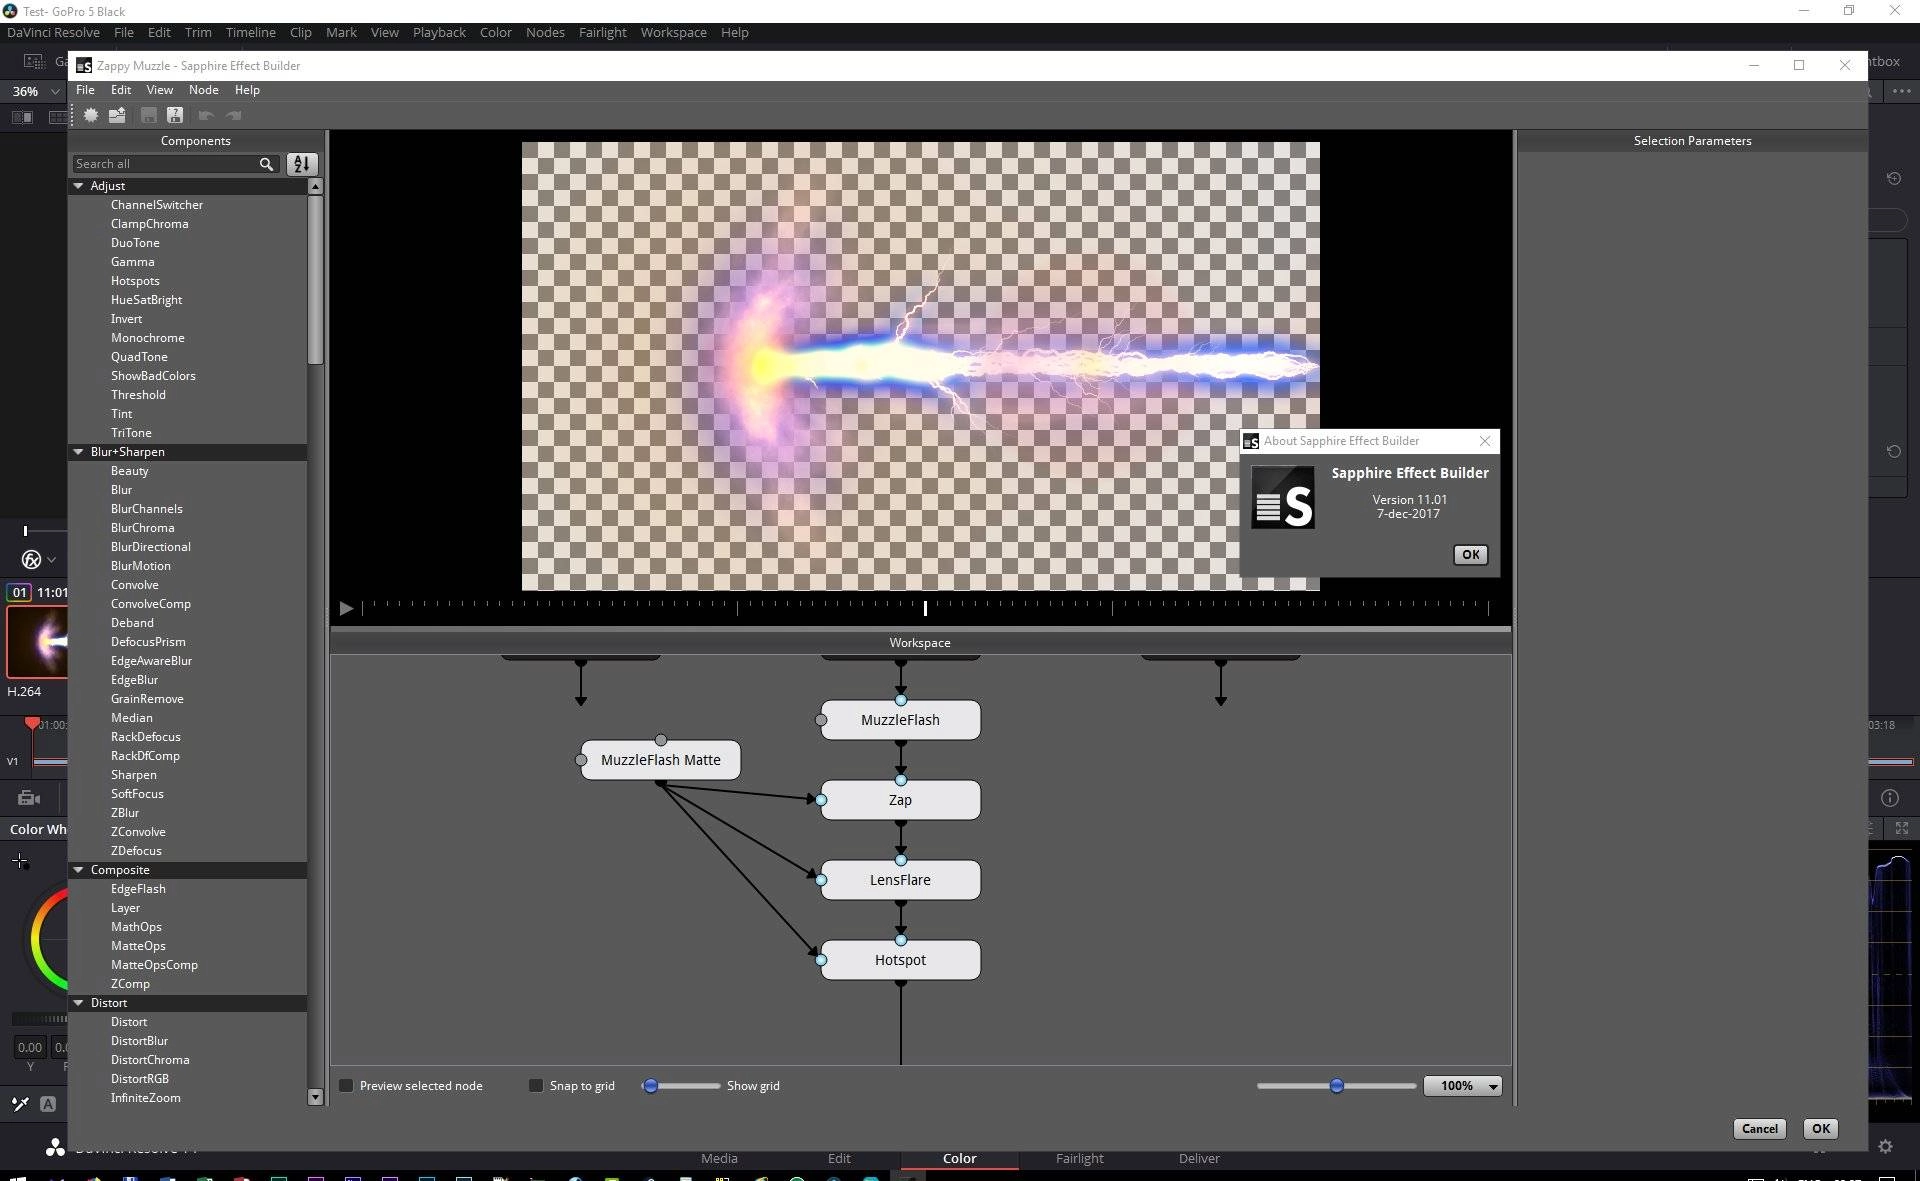
Task: Open the 100% workspace zoom dropdown
Action: tap(1463, 1086)
